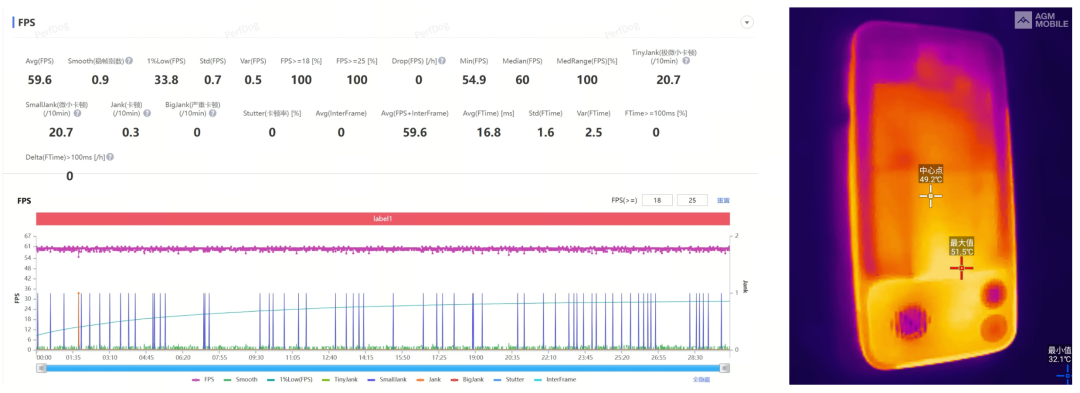Open help icon beside Drop(FPS) [/h]

(442, 61)
